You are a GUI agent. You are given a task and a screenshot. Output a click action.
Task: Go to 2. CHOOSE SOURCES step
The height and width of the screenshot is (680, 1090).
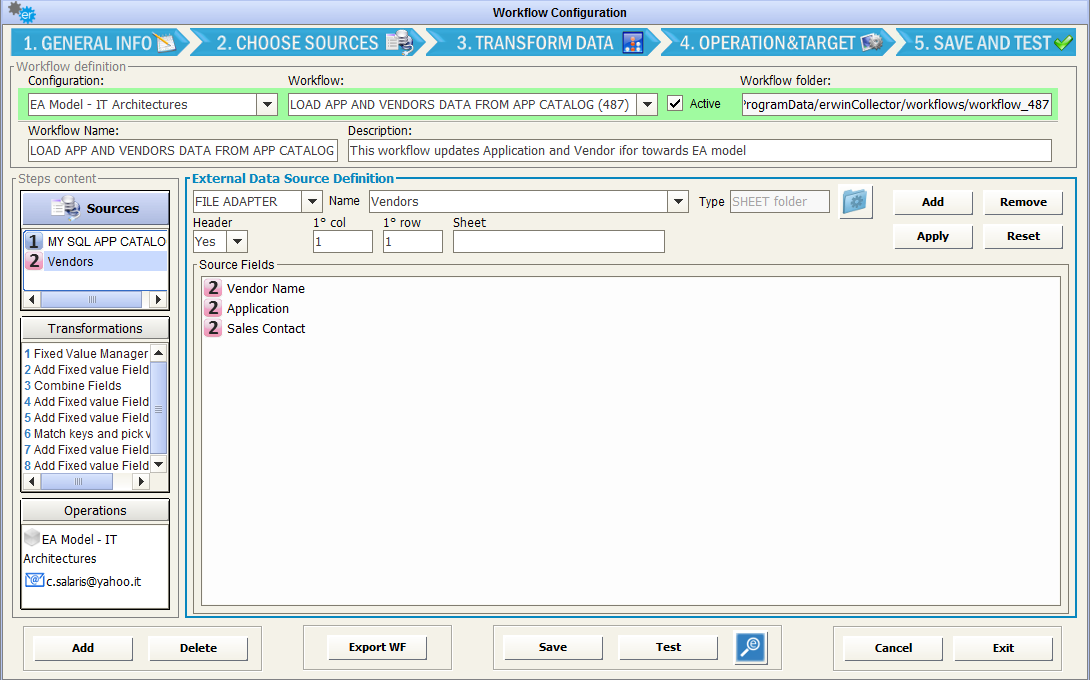[x=314, y=42]
